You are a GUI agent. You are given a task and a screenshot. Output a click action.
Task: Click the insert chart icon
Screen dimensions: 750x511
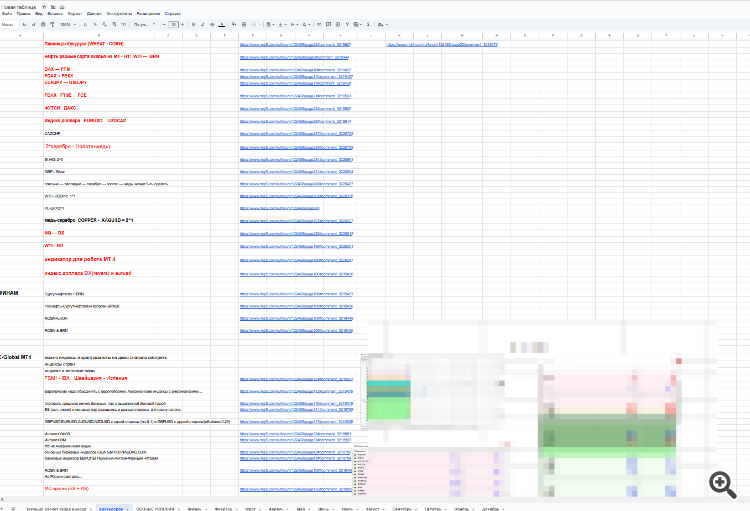[338, 24]
